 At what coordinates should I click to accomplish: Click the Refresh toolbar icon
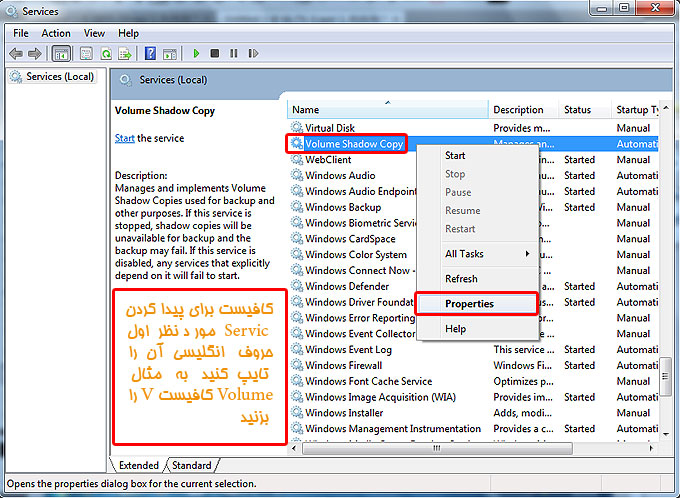click(105, 53)
